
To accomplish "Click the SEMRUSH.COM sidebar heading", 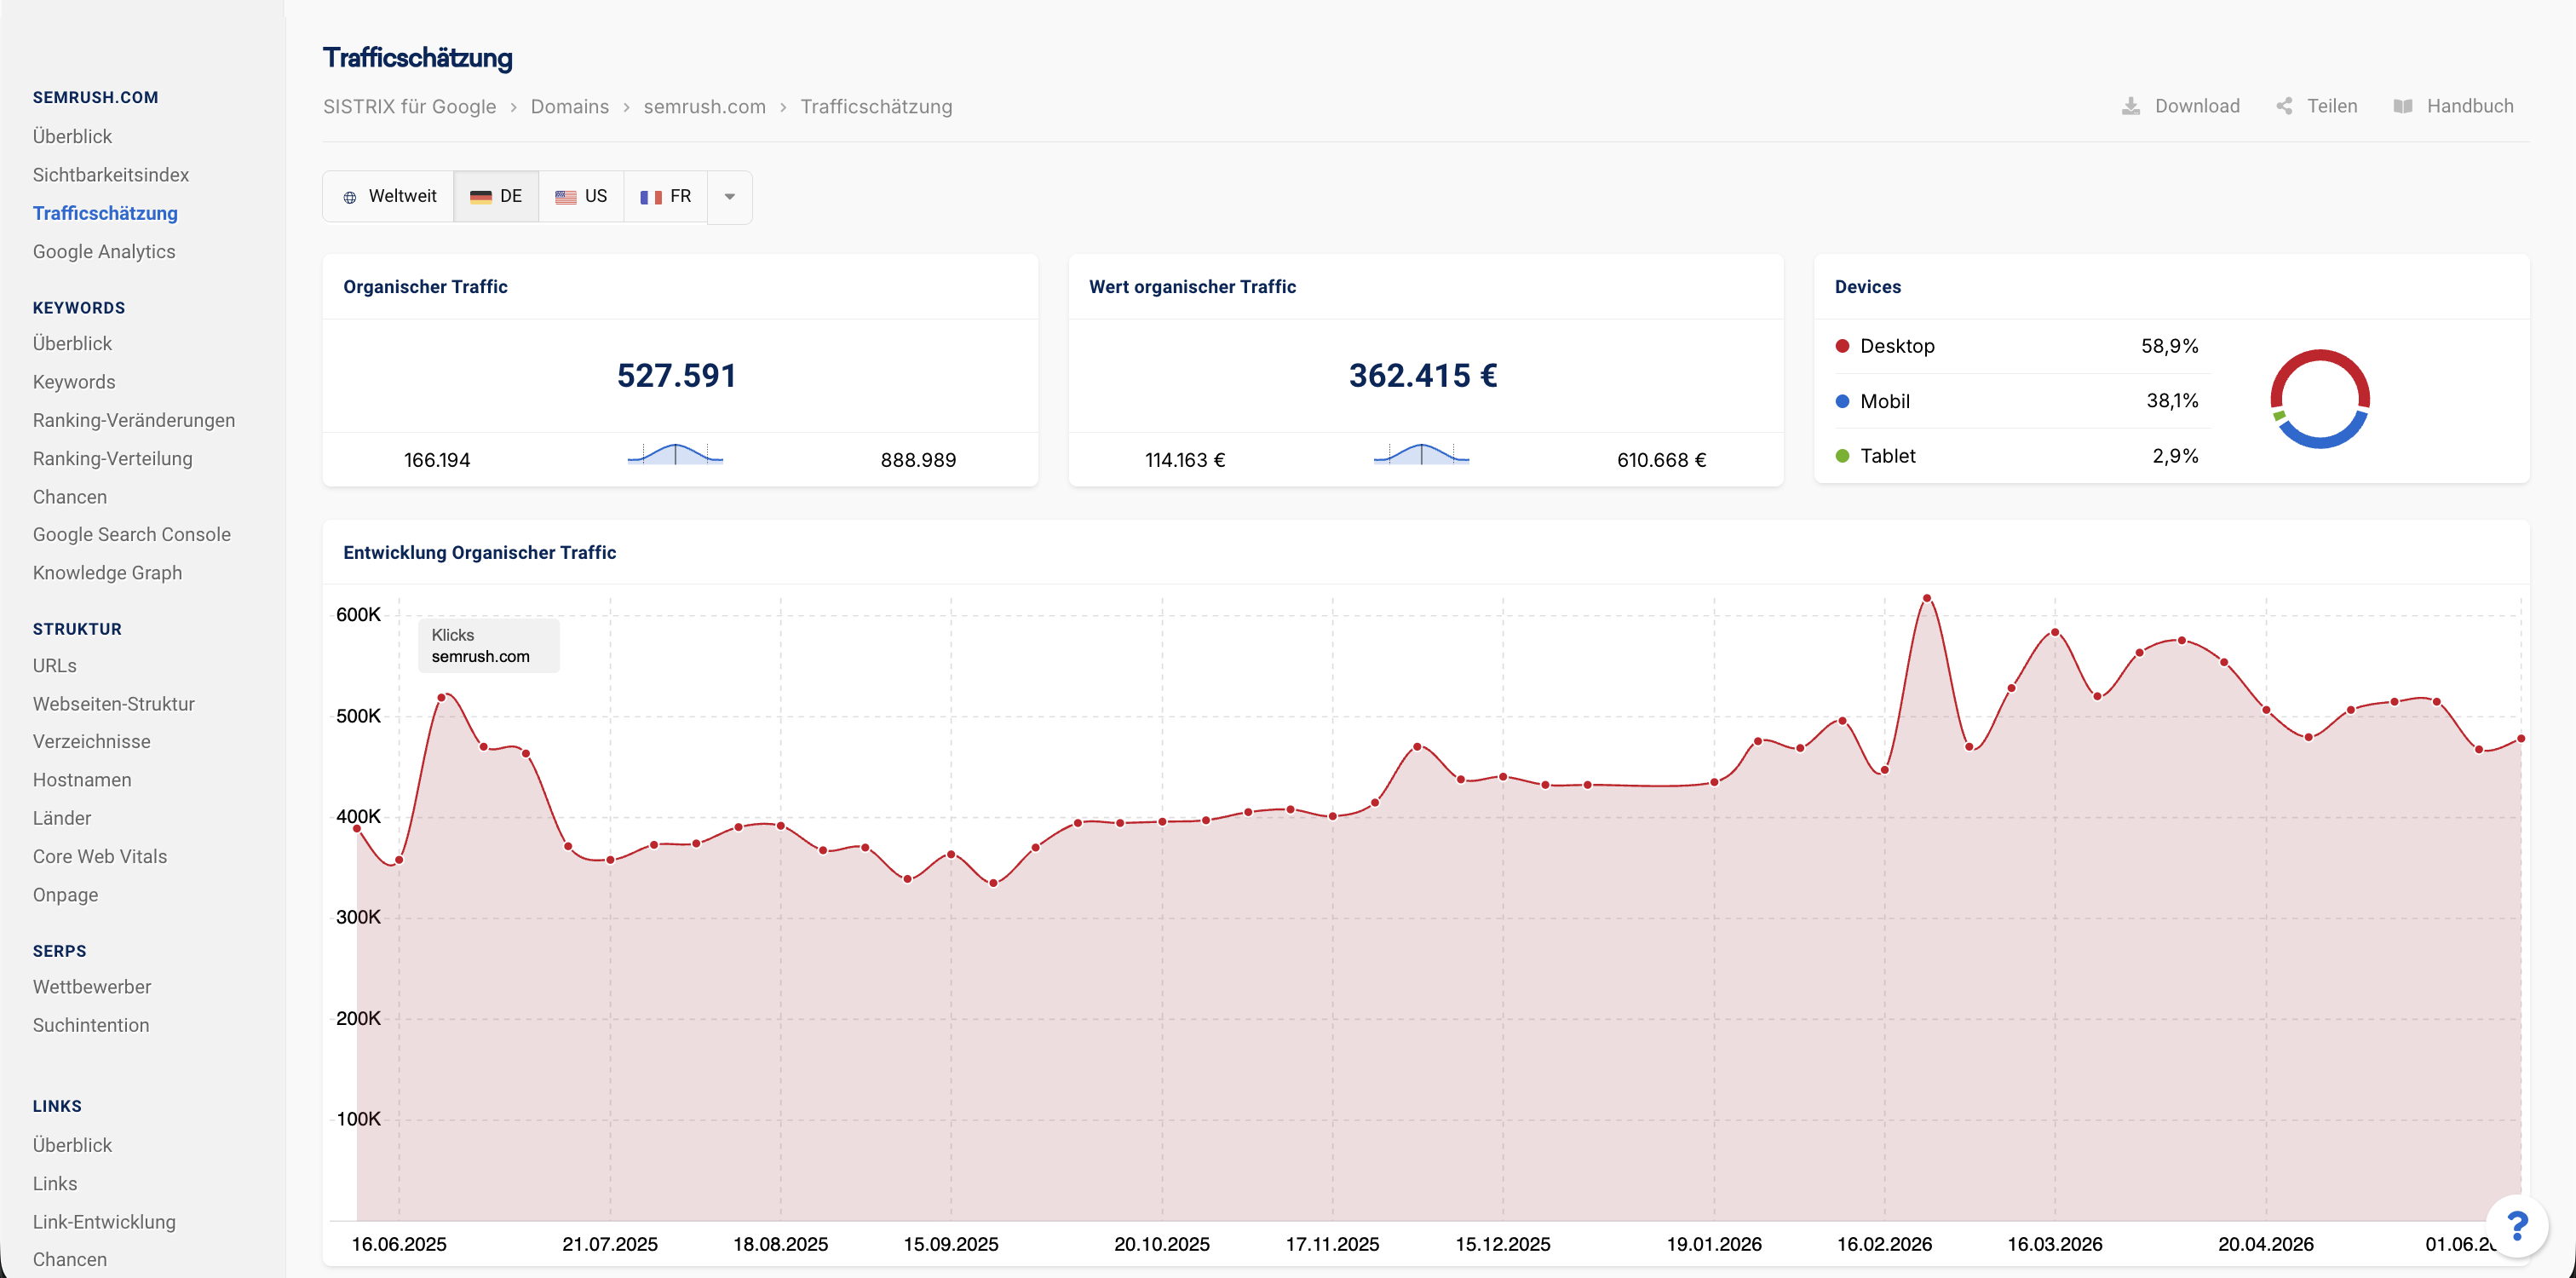I will (x=96, y=98).
